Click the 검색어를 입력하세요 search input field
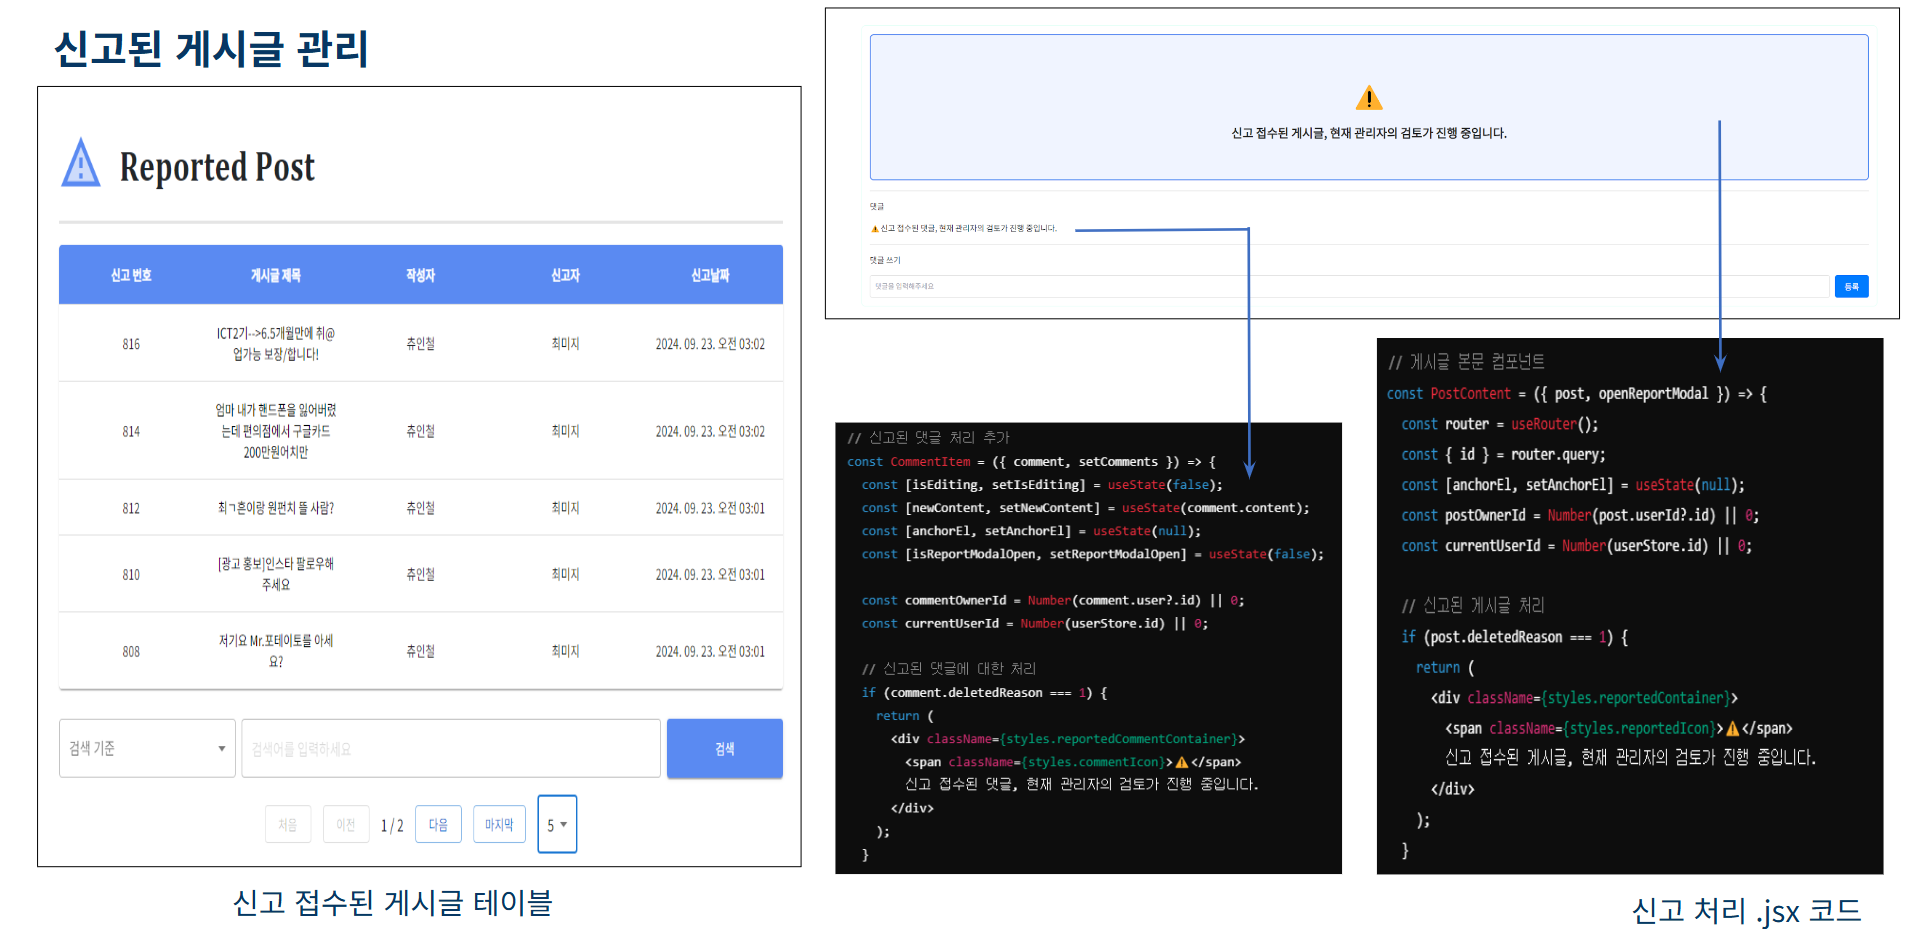Screen dimensions: 1919x947 tap(450, 748)
